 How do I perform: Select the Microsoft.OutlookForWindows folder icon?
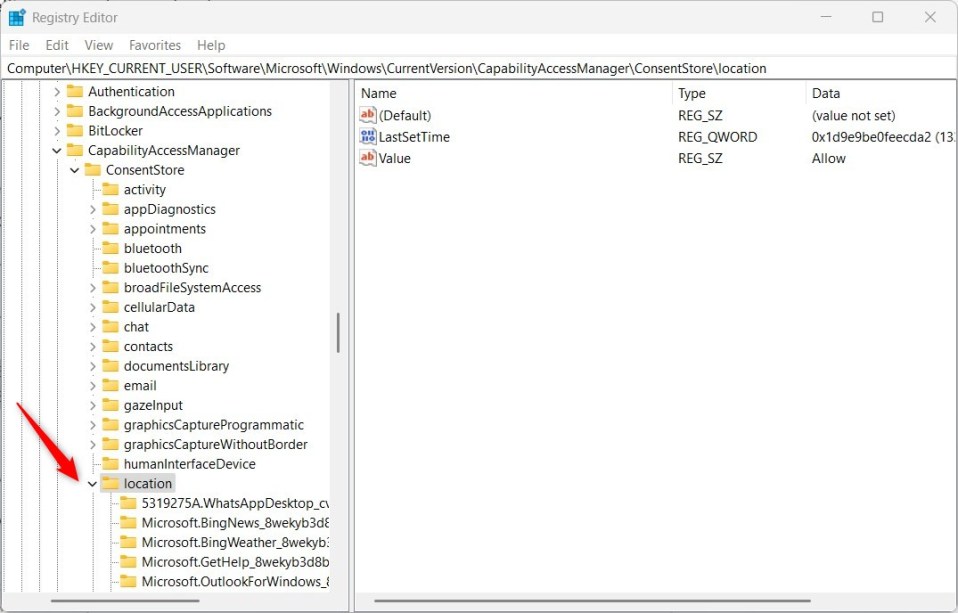tap(128, 581)
